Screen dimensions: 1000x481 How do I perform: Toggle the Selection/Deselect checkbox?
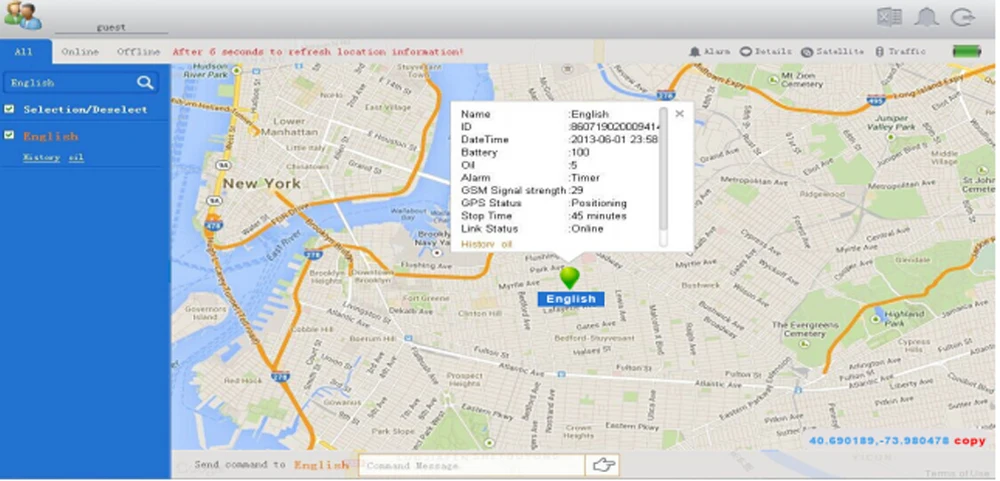click(x=9, y=109)
